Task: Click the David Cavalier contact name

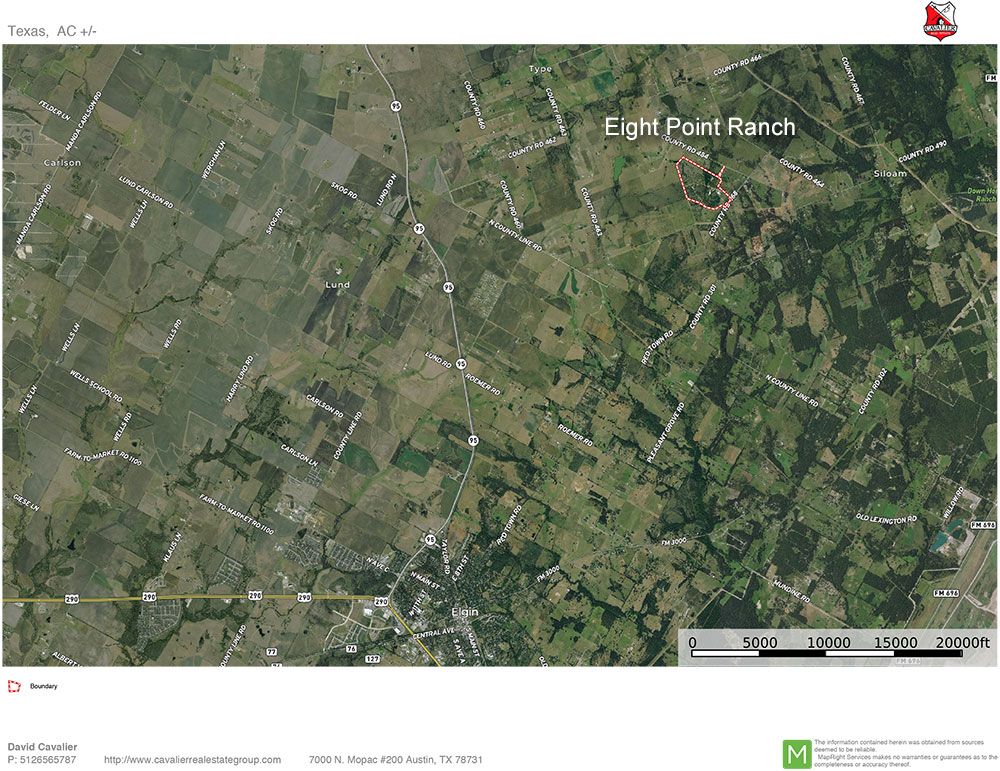Action: coord(42,747)
